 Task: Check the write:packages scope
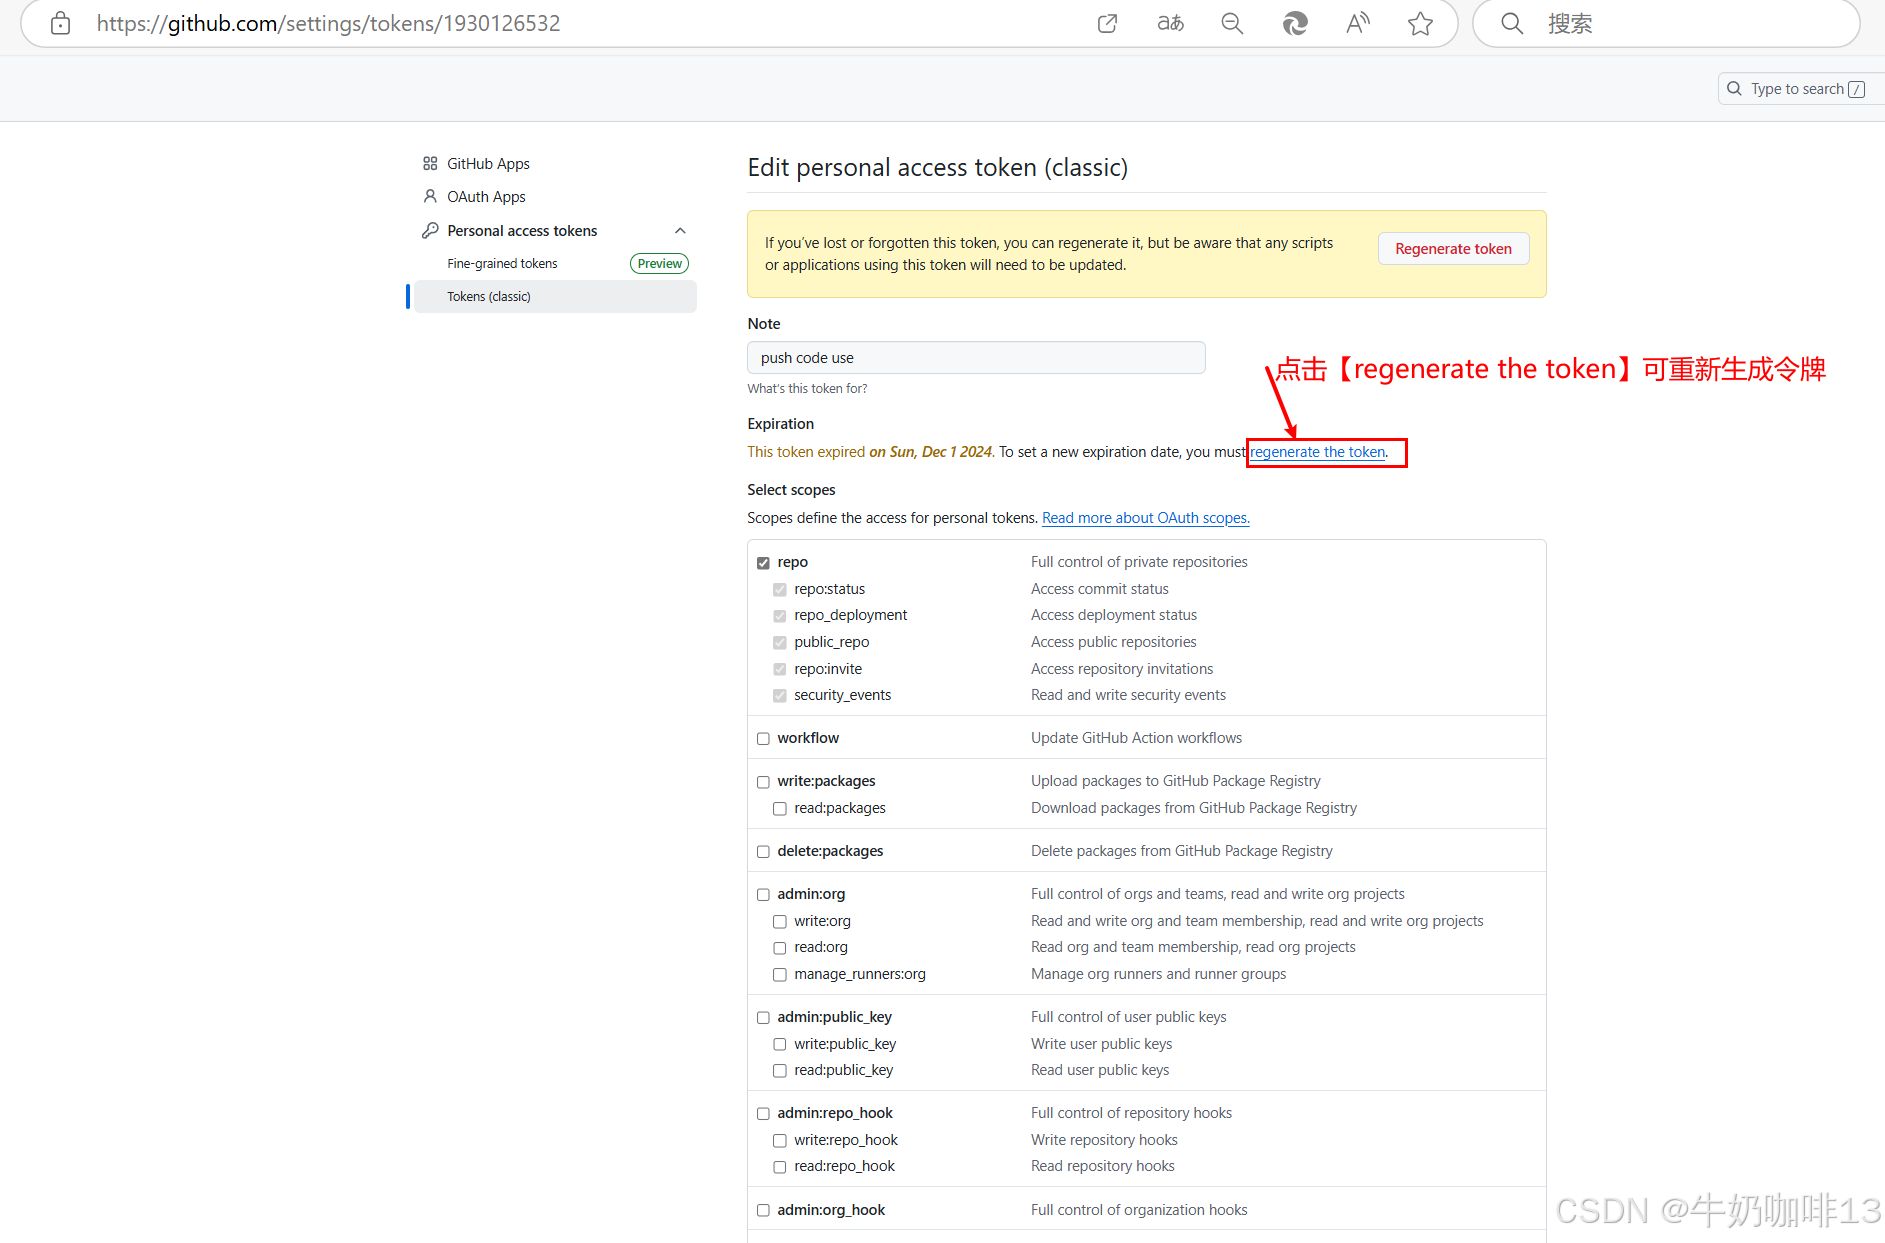[x=763, y=781]
